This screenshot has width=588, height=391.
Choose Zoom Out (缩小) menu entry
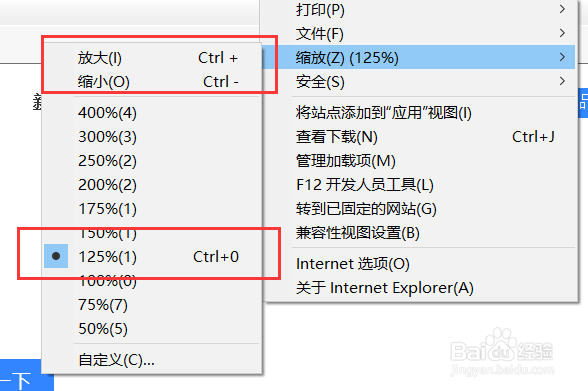(x=152, y=81)
